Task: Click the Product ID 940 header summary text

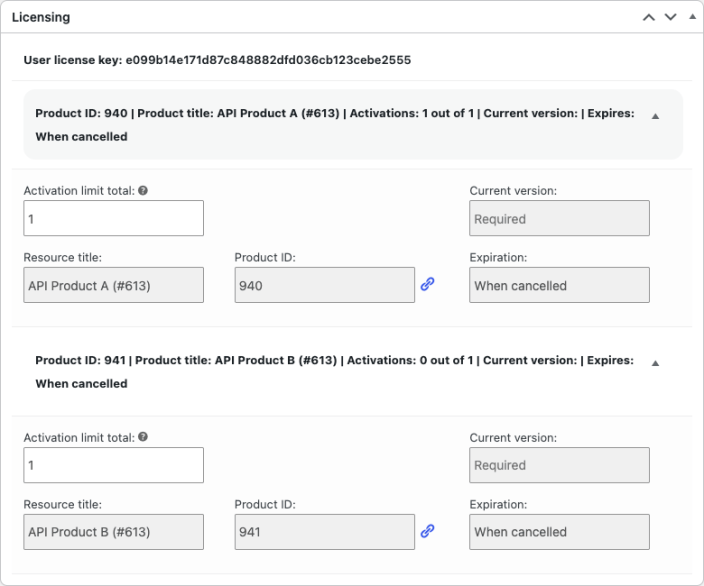Action: tap(335, 125)
